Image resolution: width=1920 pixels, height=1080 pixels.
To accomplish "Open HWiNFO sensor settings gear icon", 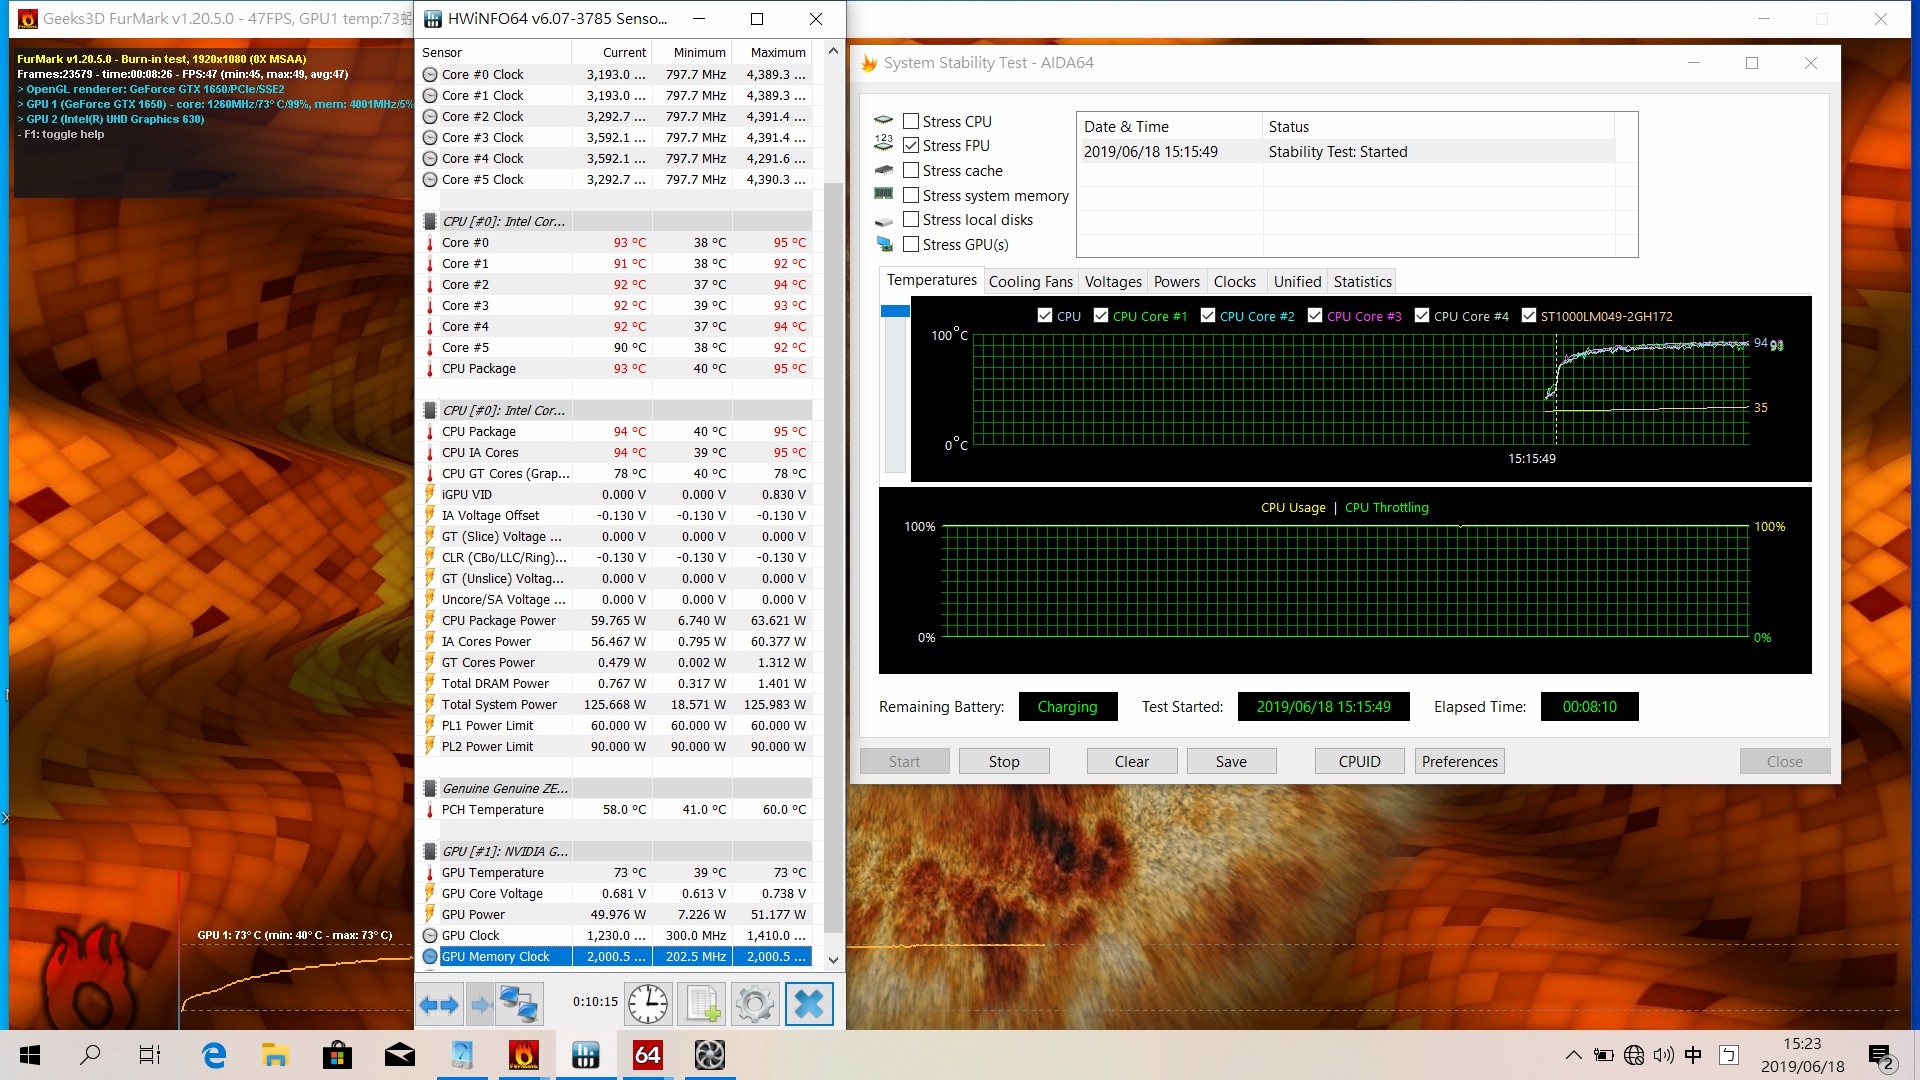I will click(x=755, y=1003).
